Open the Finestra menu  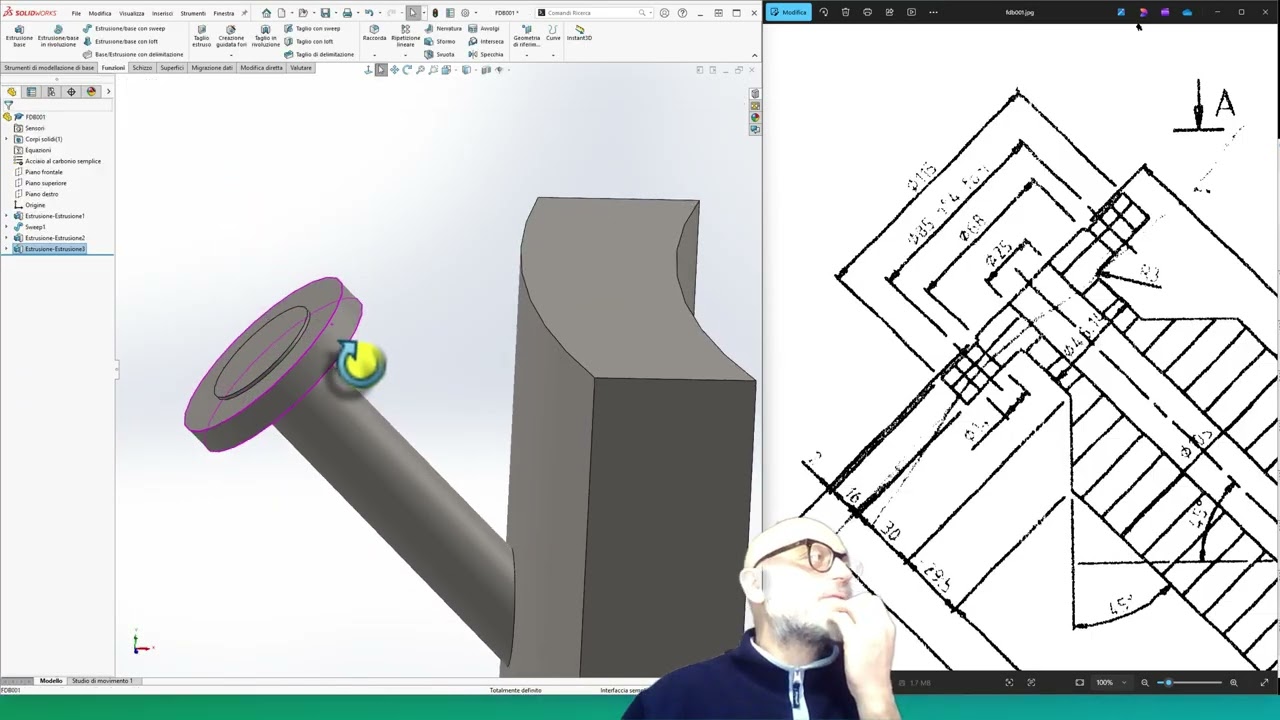click(224, 13)
